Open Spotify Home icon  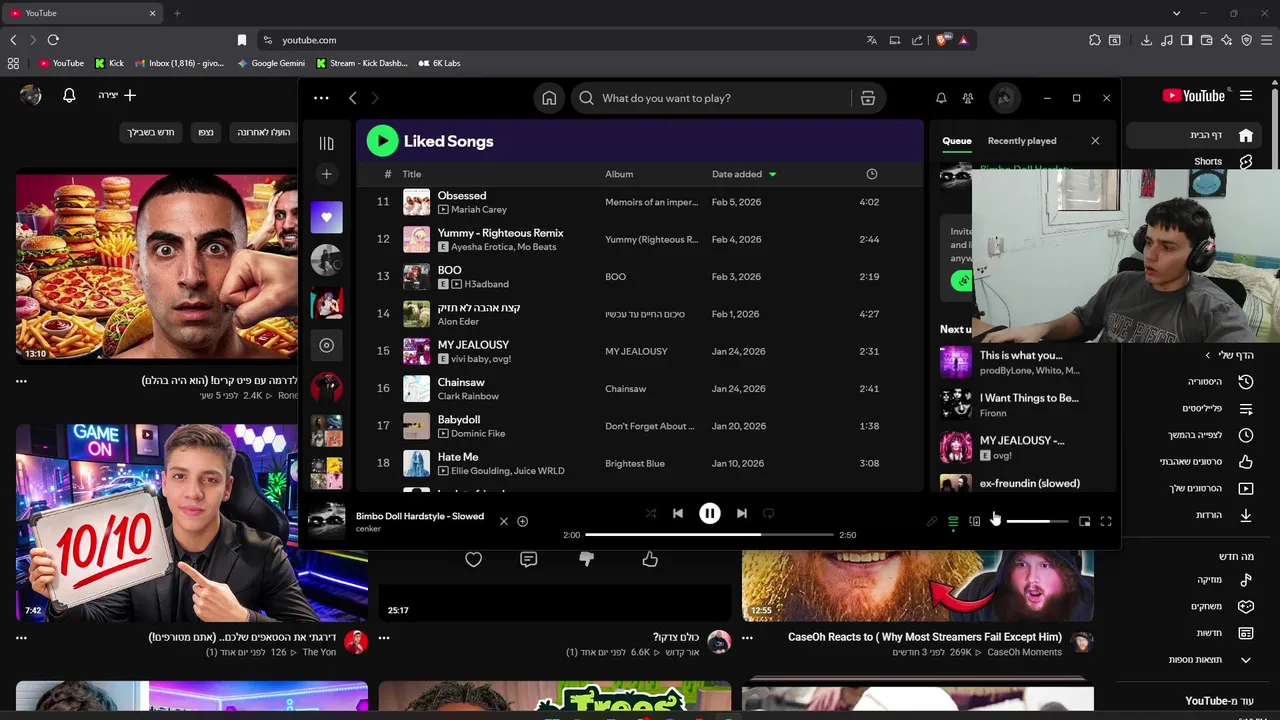[x=549, y=98]
